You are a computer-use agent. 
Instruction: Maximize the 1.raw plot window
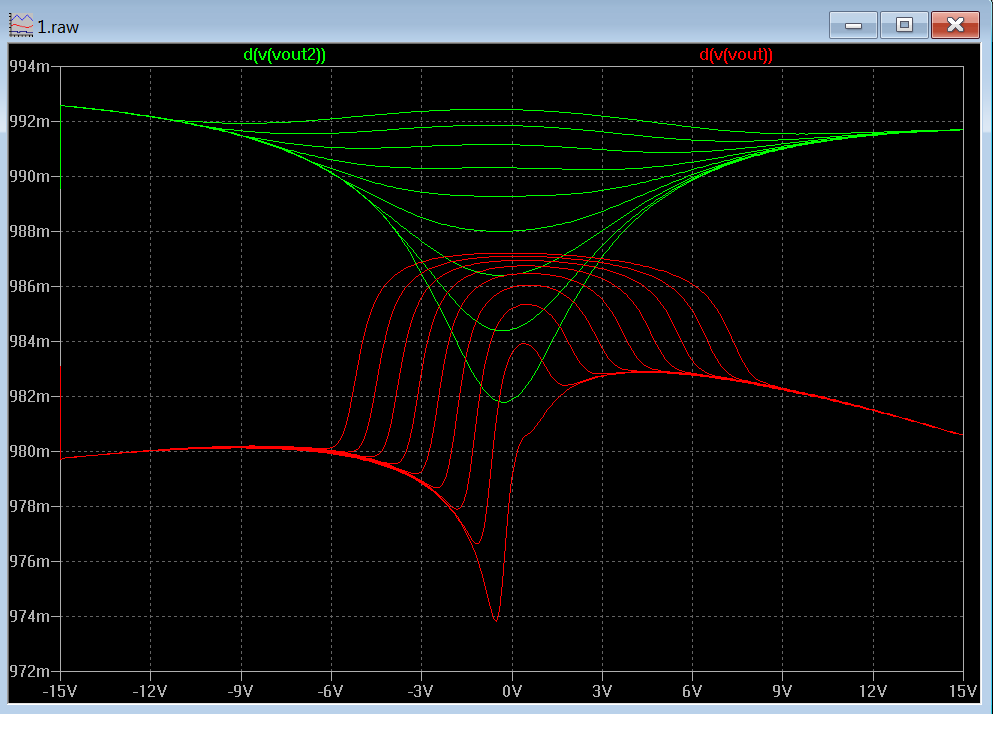(x=904, y=25)
